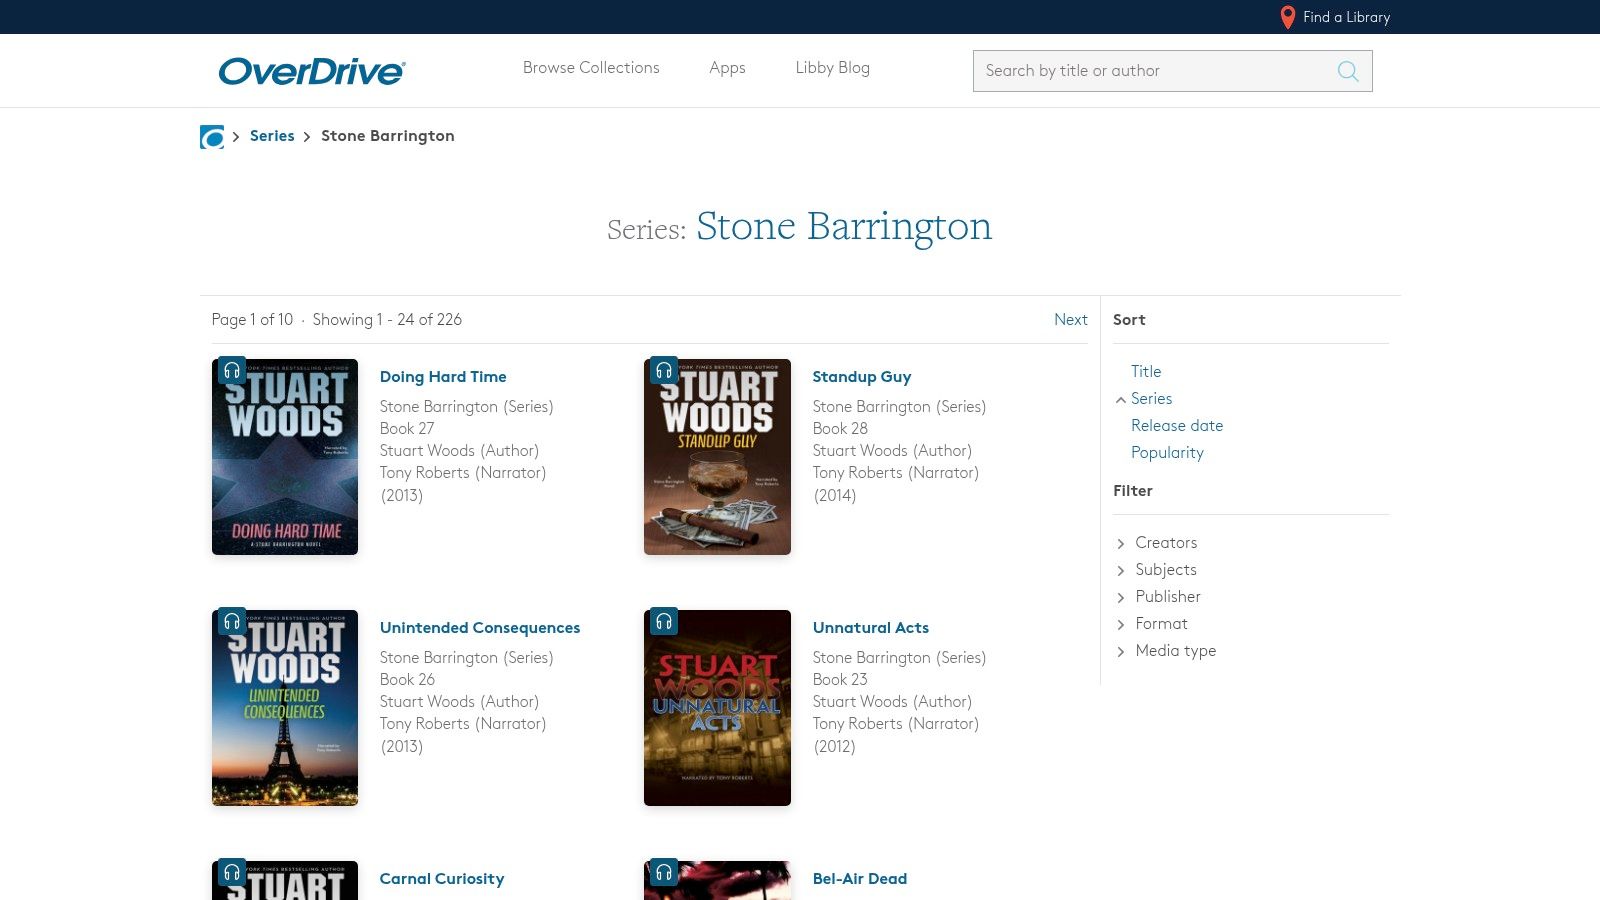The image size is (1600, 900).
Task: Open Browse Collections
Action: (x=591, y=67)
